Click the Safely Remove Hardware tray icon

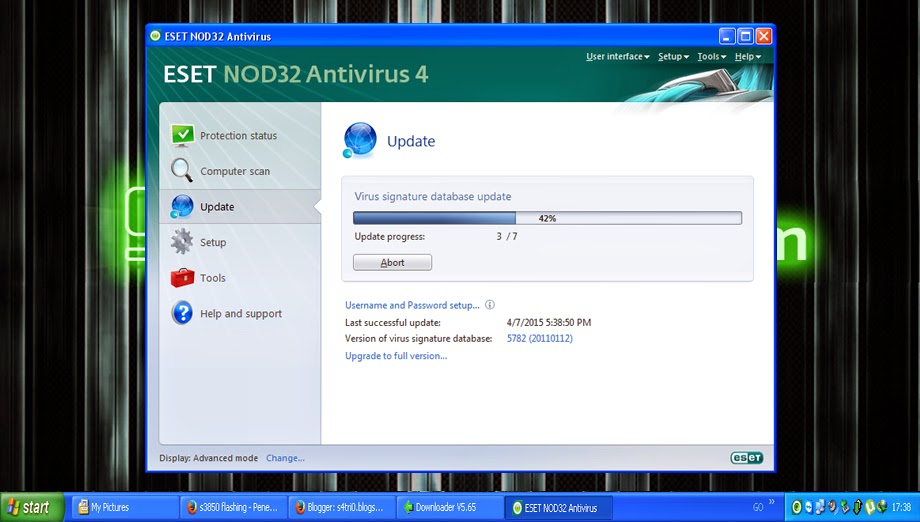845,507
